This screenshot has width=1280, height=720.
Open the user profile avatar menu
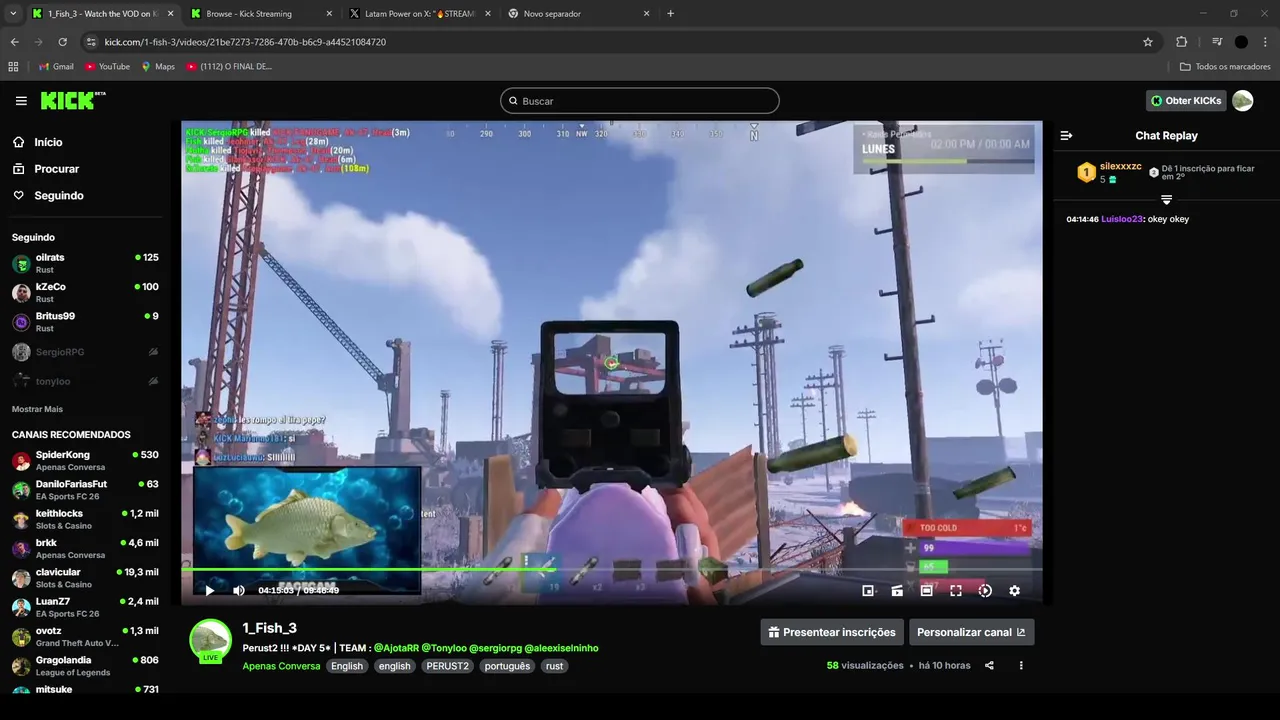[x=1243, y=101]
